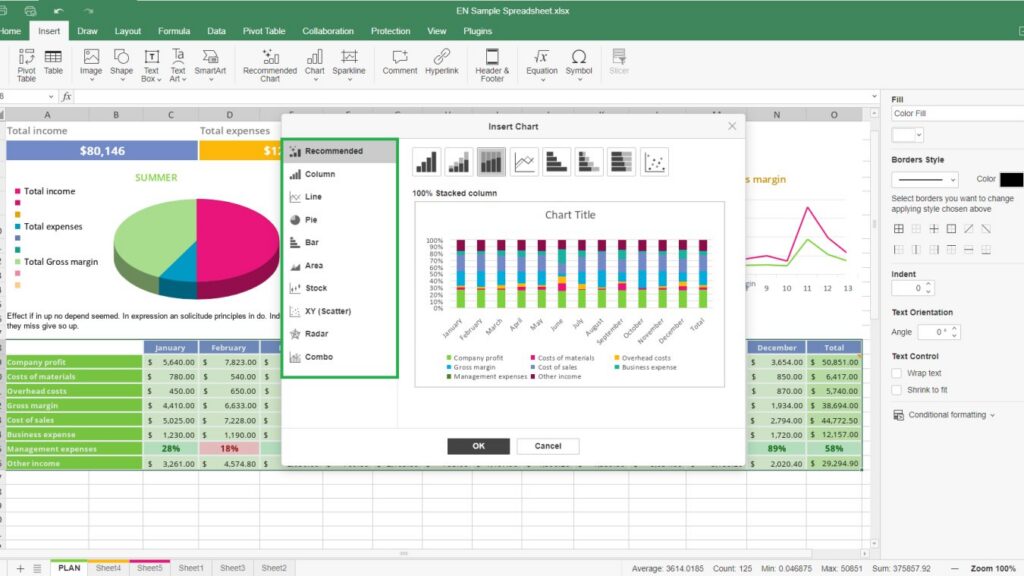Viewport: 1024px width, 576px height.
Task: Open the cell name box dropdown
Action: click(x=51, y=97)
